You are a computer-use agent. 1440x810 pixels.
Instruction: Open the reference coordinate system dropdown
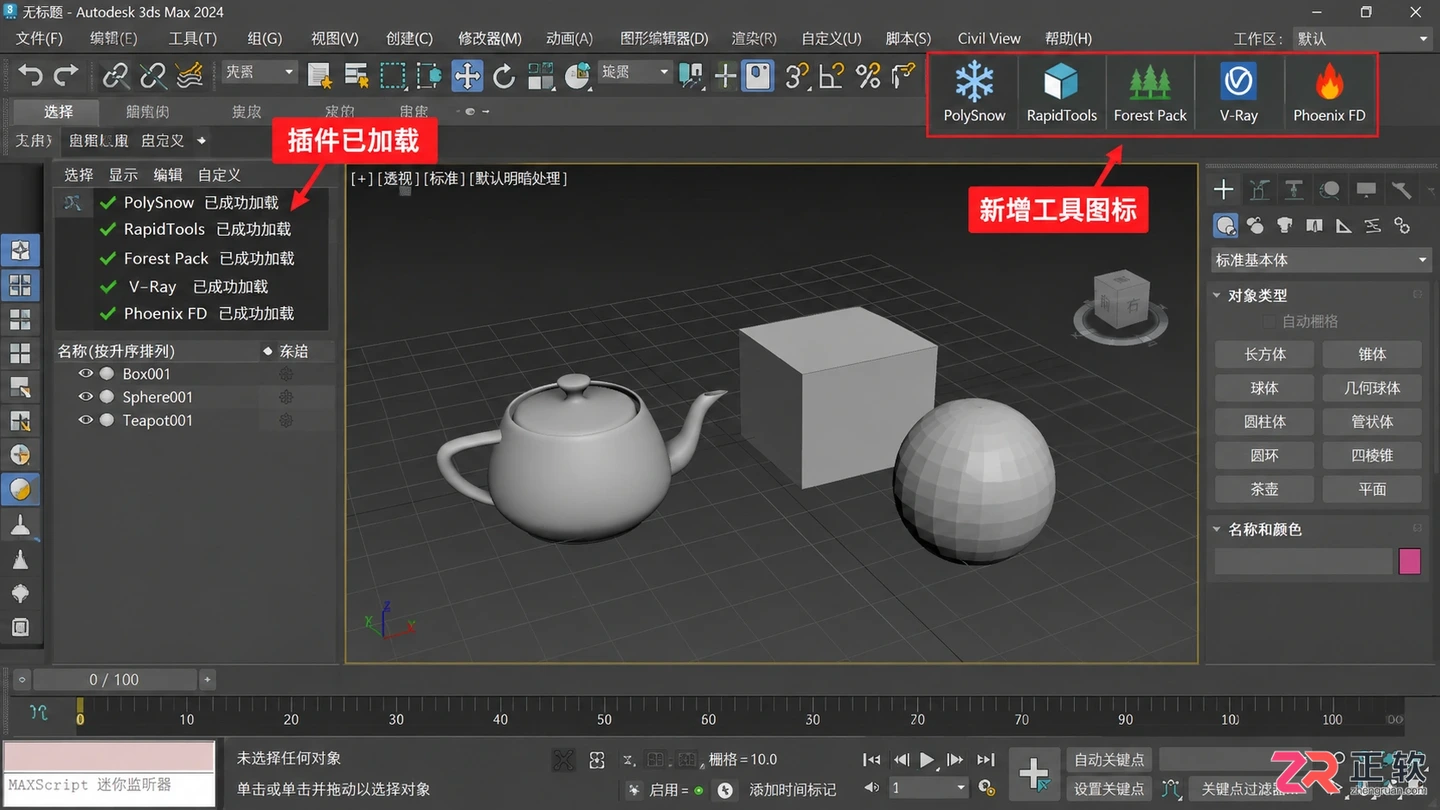[635, 72]
